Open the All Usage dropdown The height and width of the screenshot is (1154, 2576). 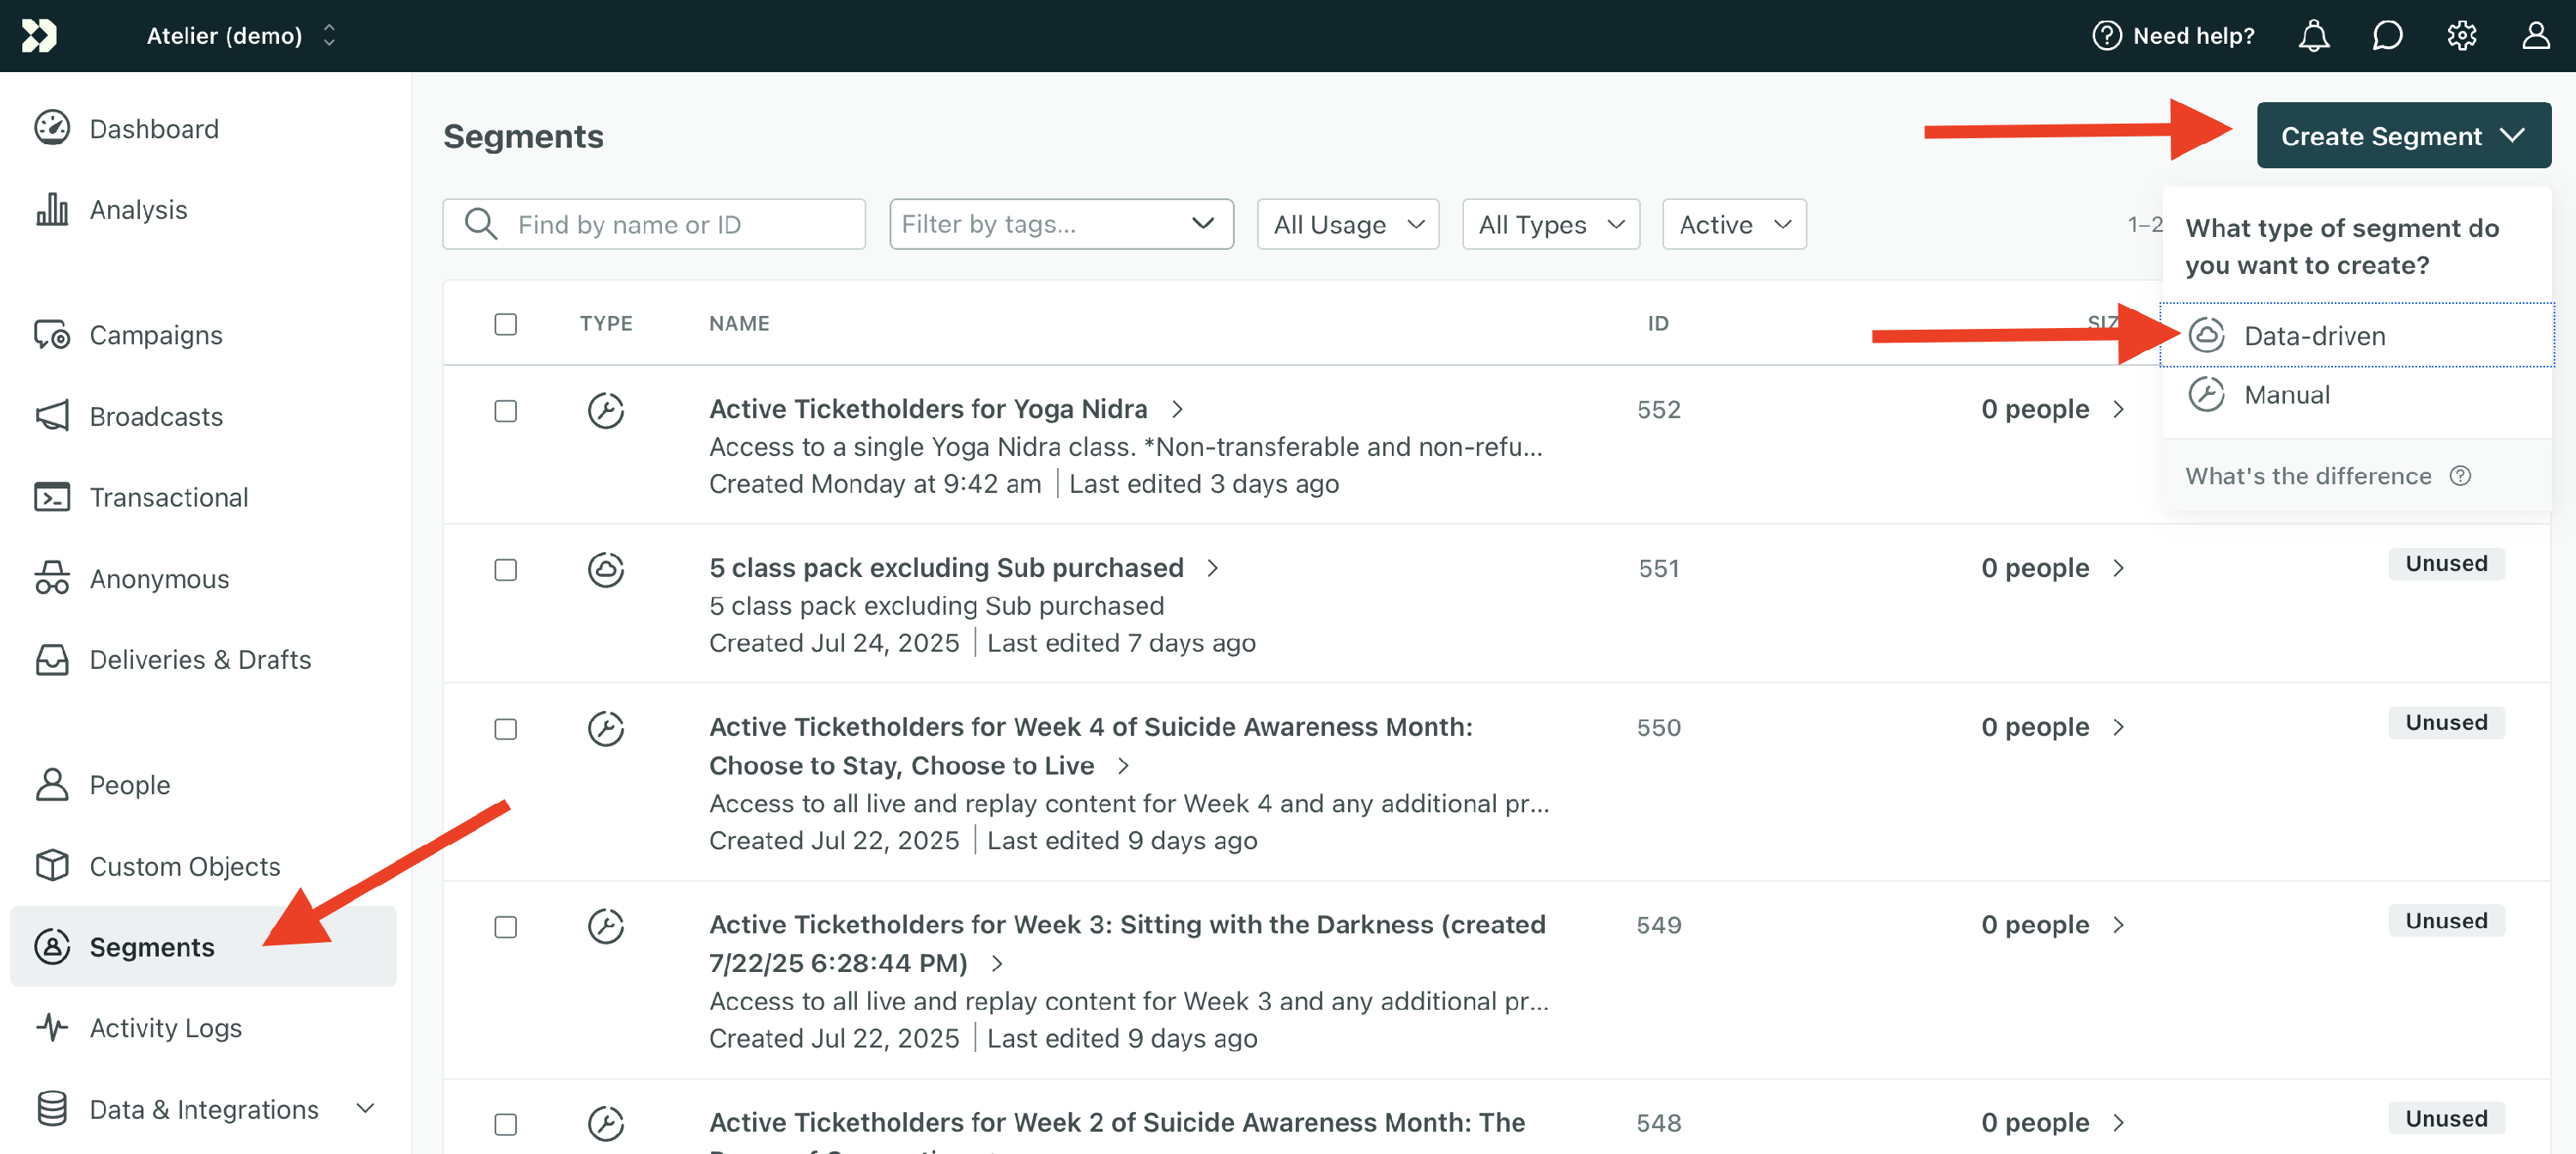(x=1347, y=224)
